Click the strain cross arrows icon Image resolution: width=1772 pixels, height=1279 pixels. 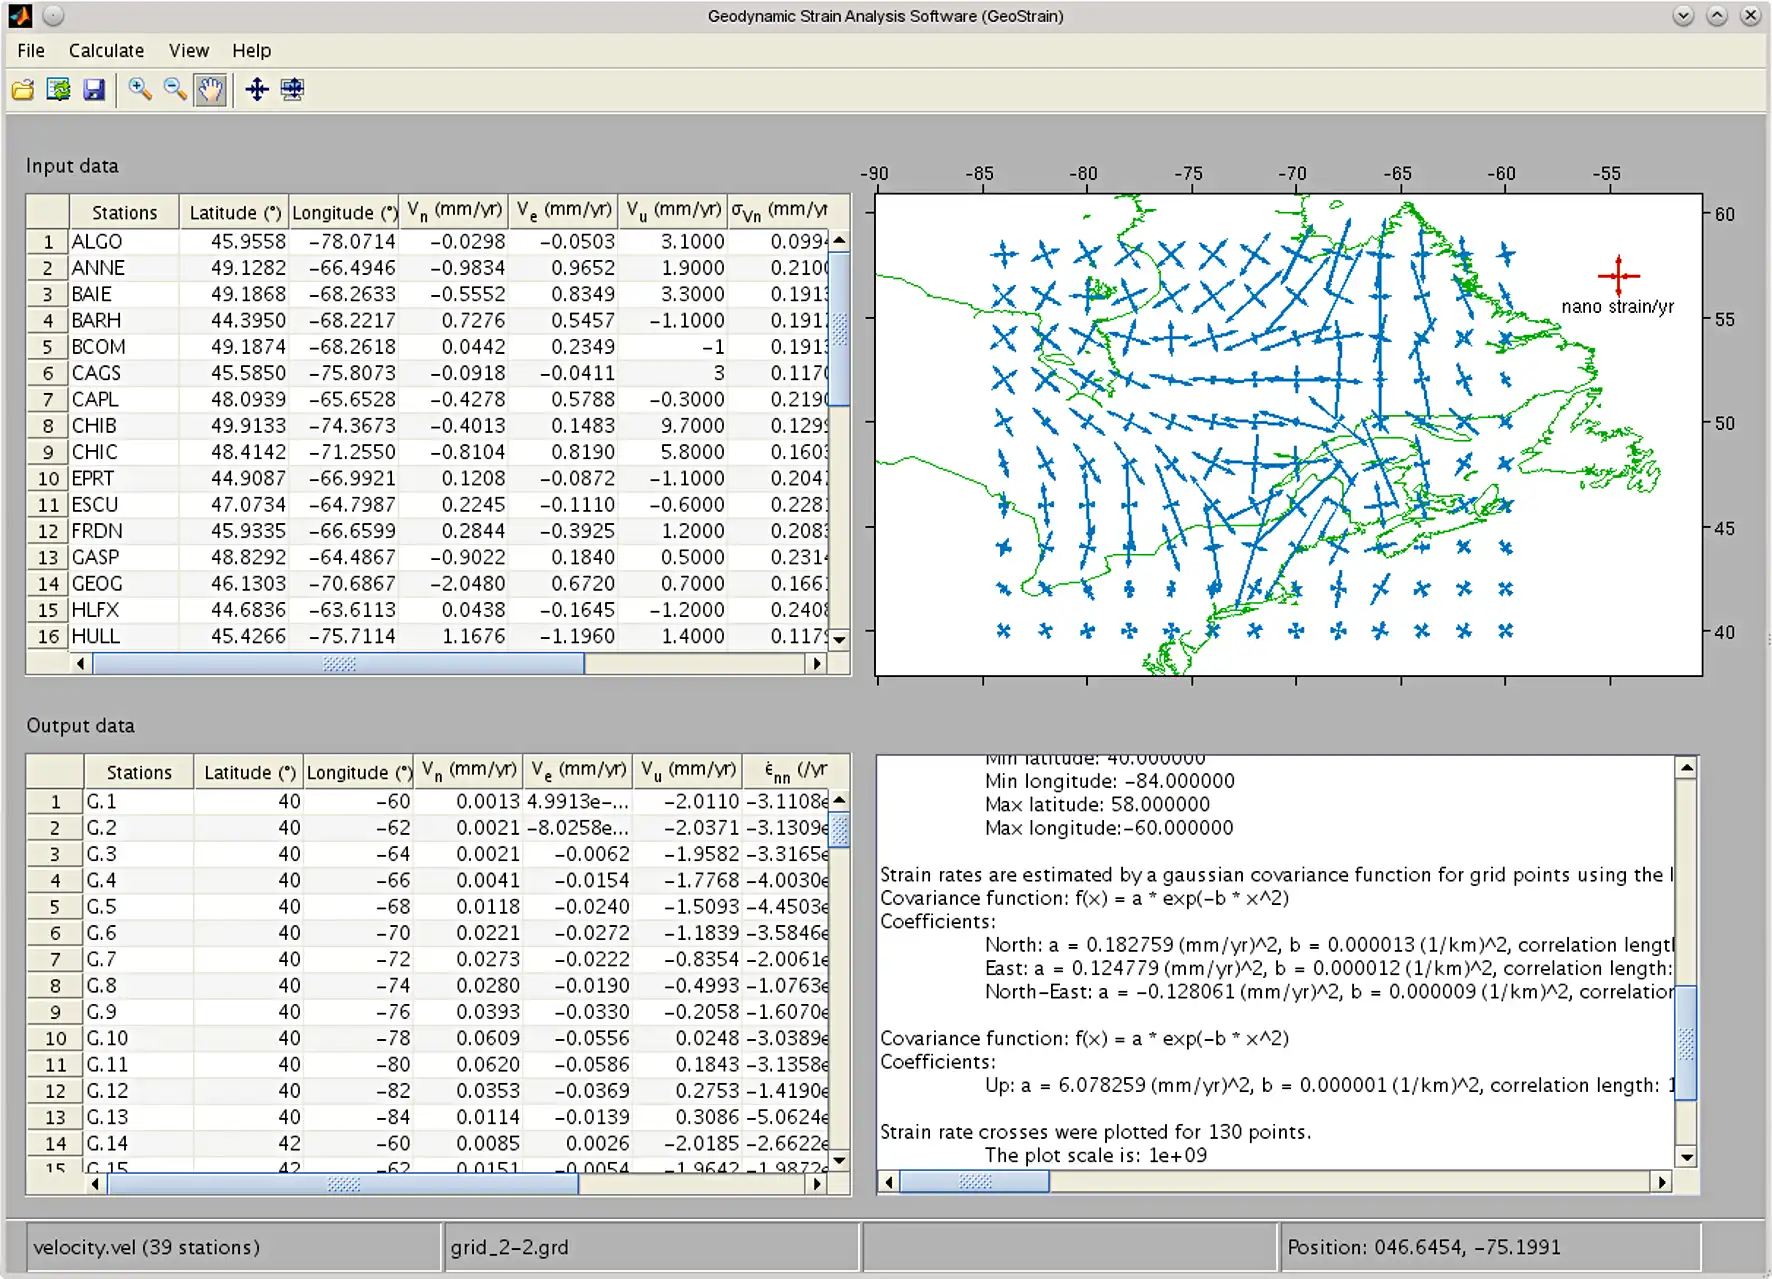(257, 90)
